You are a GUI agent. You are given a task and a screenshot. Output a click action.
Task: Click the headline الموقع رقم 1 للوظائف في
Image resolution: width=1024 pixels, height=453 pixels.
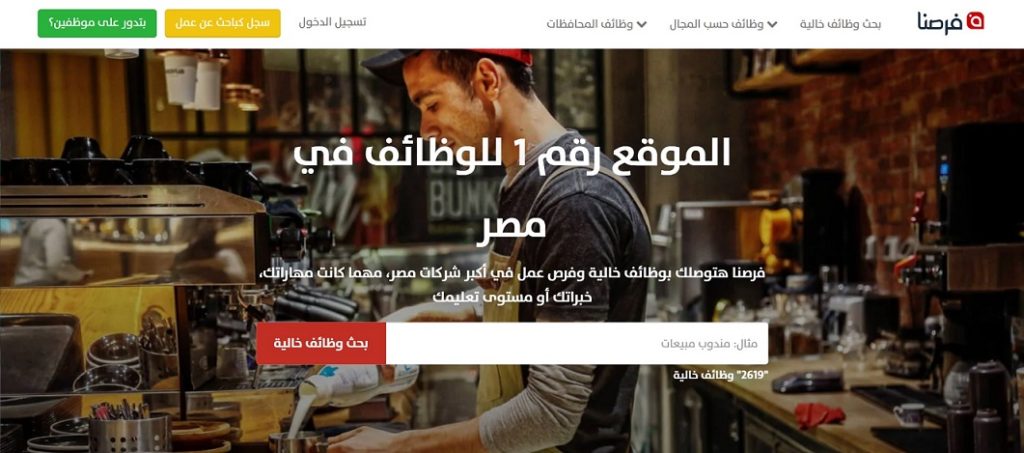coord(511,154)
